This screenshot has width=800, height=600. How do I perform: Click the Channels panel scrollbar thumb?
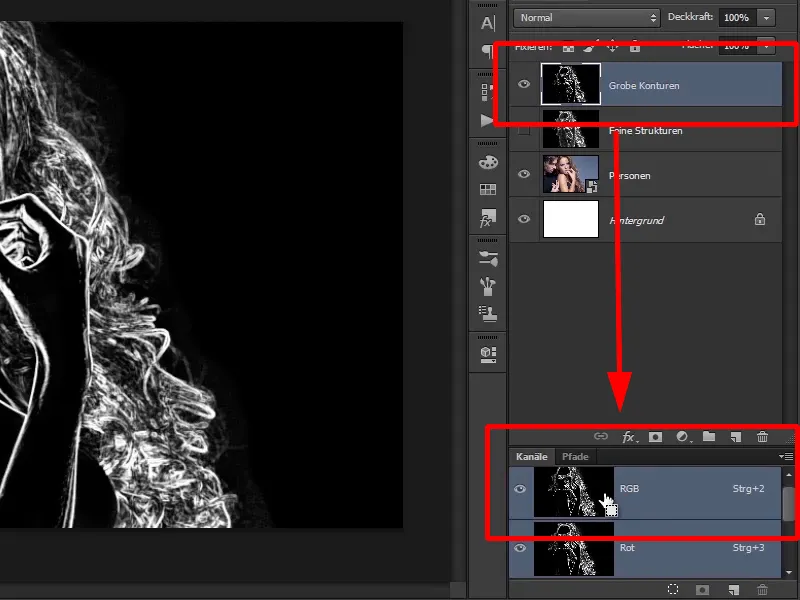tap(789, 504)
